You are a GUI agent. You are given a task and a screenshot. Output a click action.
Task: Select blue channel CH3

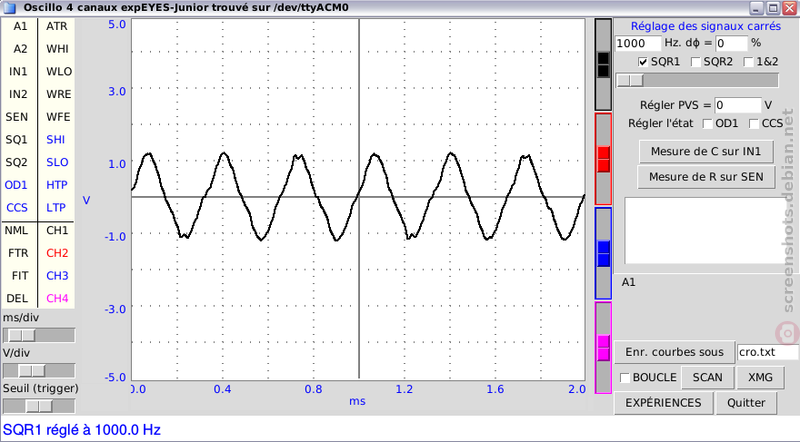pyautogui.click(x=57, y=276)
